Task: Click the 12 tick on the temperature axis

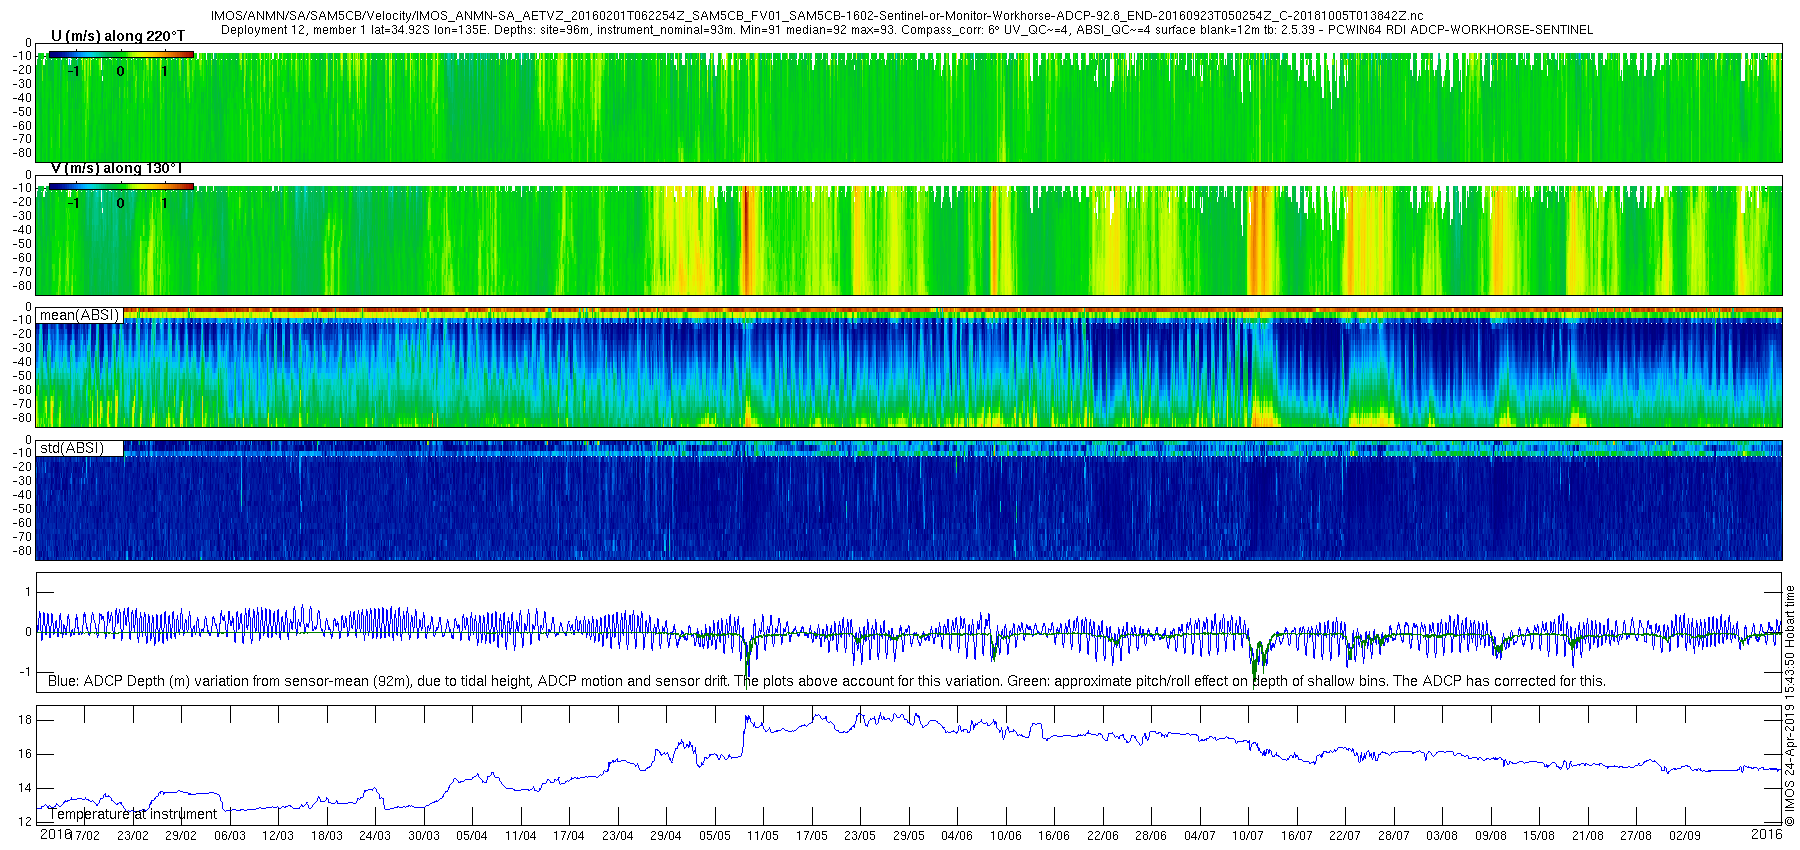Action: pos(26,822)
